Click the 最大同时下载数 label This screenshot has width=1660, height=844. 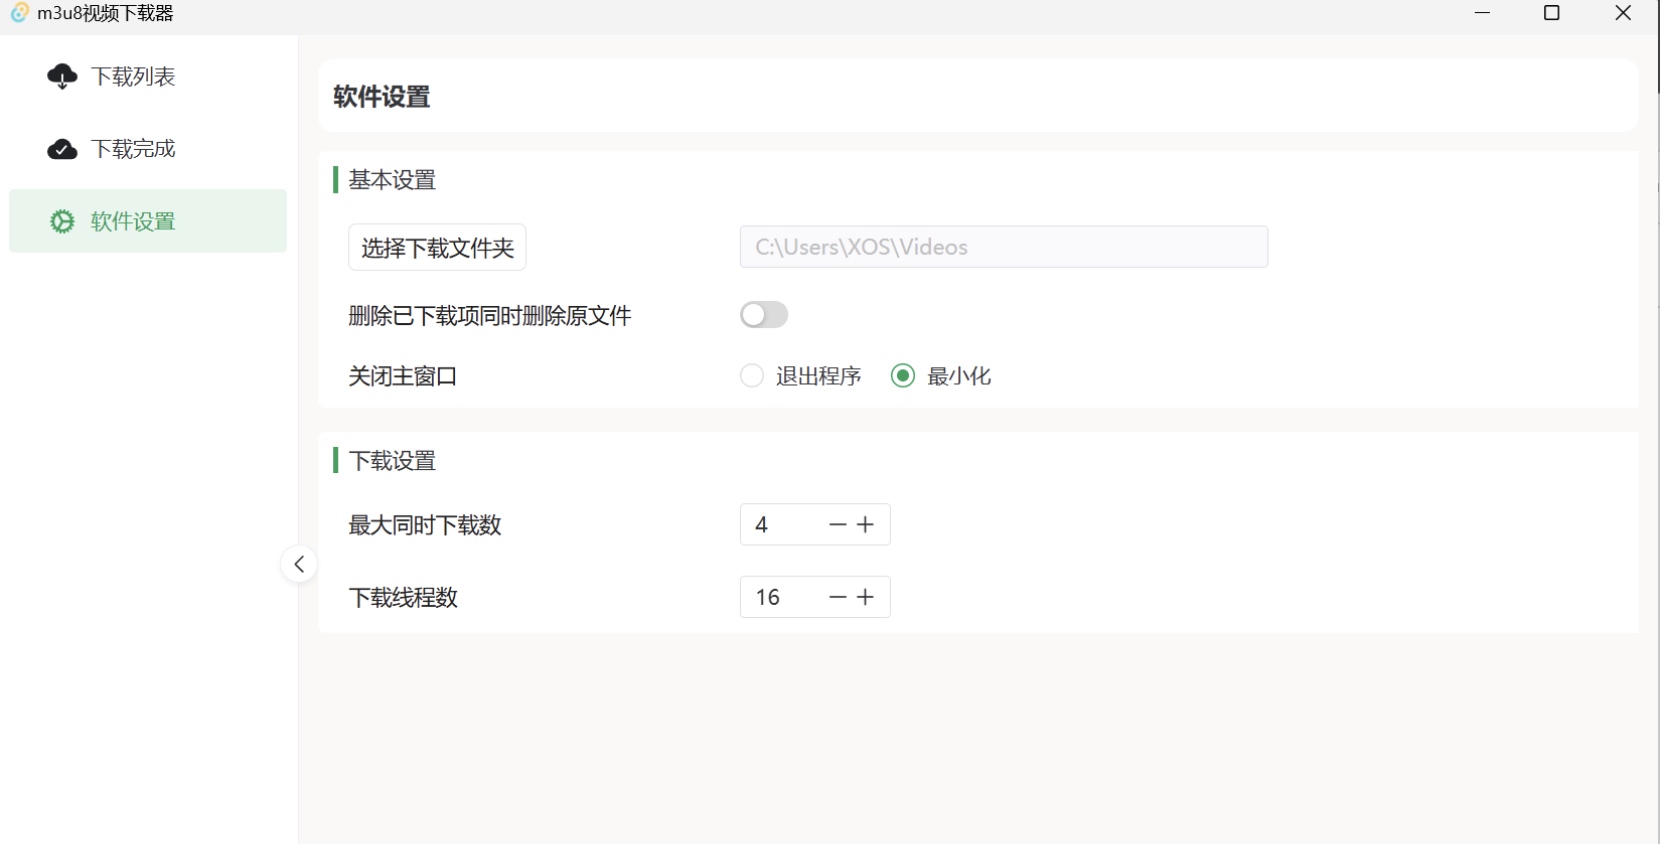425,525
